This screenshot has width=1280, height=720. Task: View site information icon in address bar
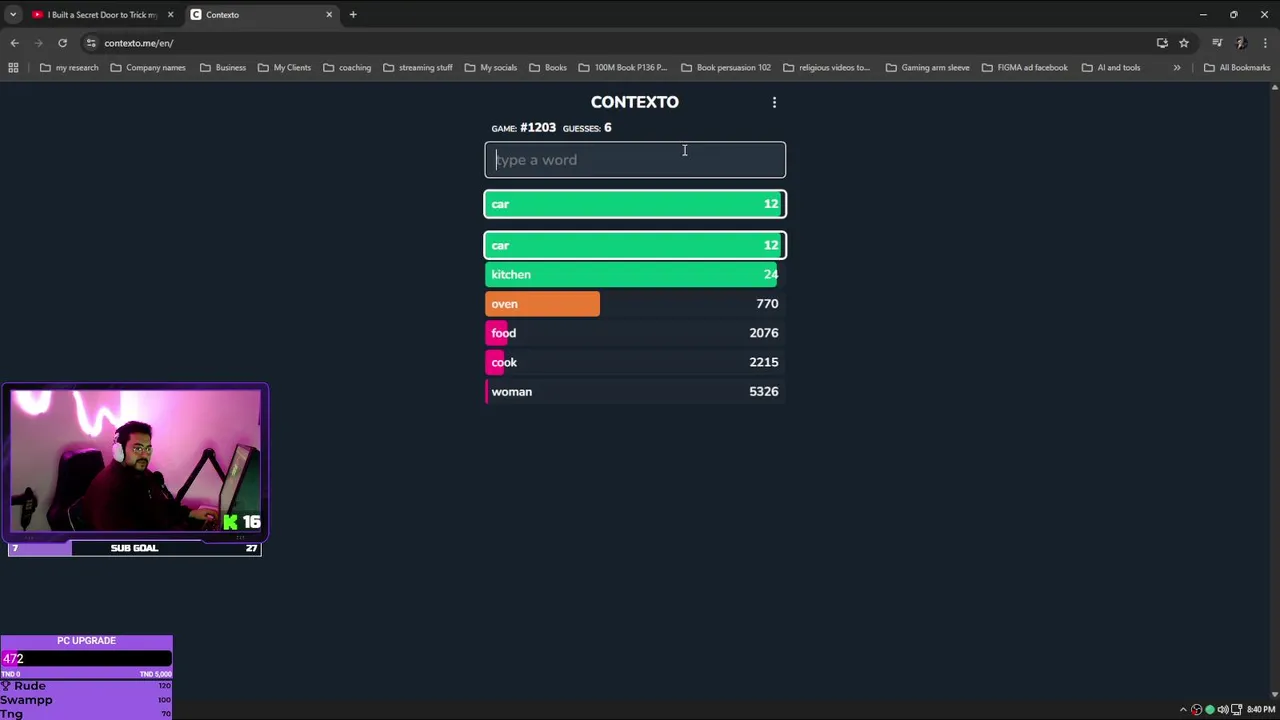pos(91,43)
